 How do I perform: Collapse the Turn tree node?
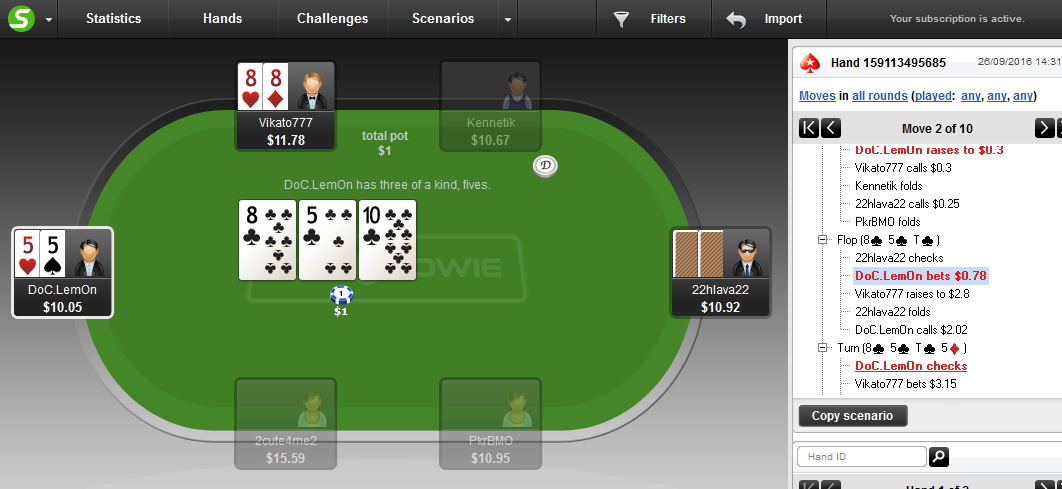pos(824,348)
